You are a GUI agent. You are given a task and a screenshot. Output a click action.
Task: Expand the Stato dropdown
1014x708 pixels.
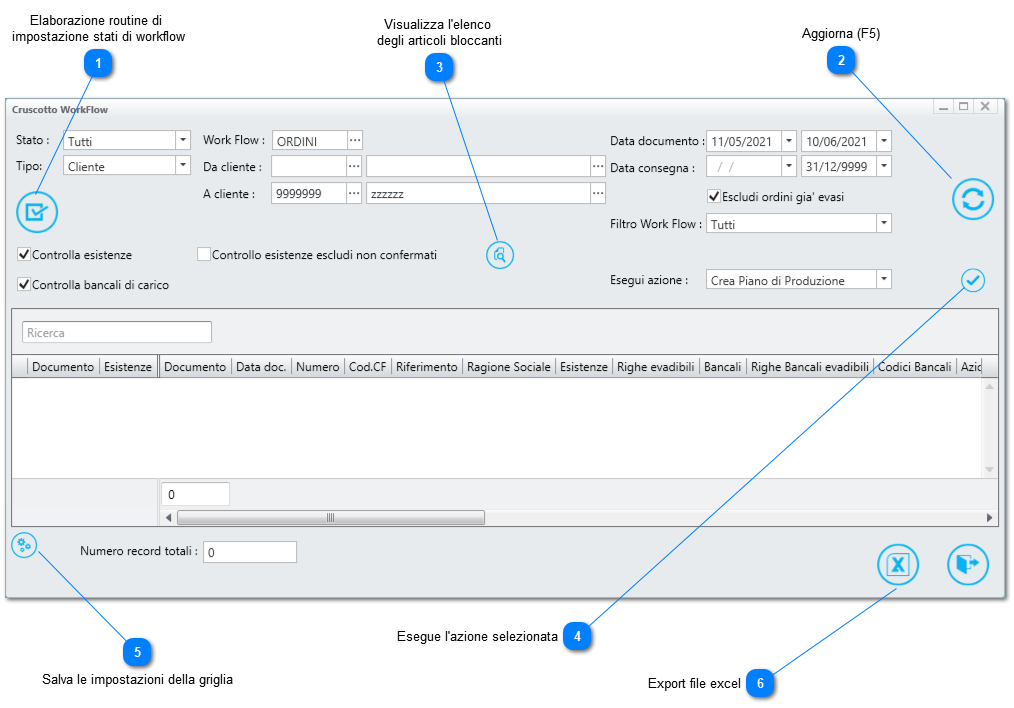(183, 140)
